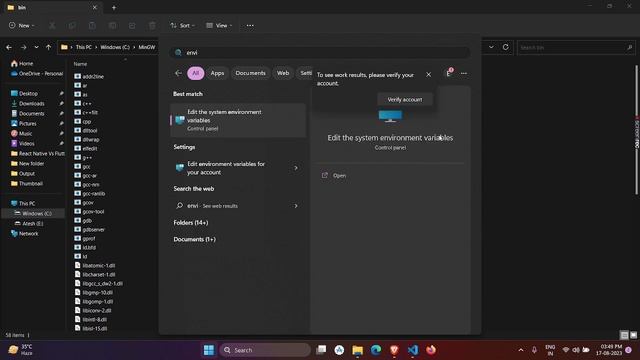This screenshot has width=640, height=360.
Task: Expand the Folders (14+) results group
Action: click(x=191, y=223)
